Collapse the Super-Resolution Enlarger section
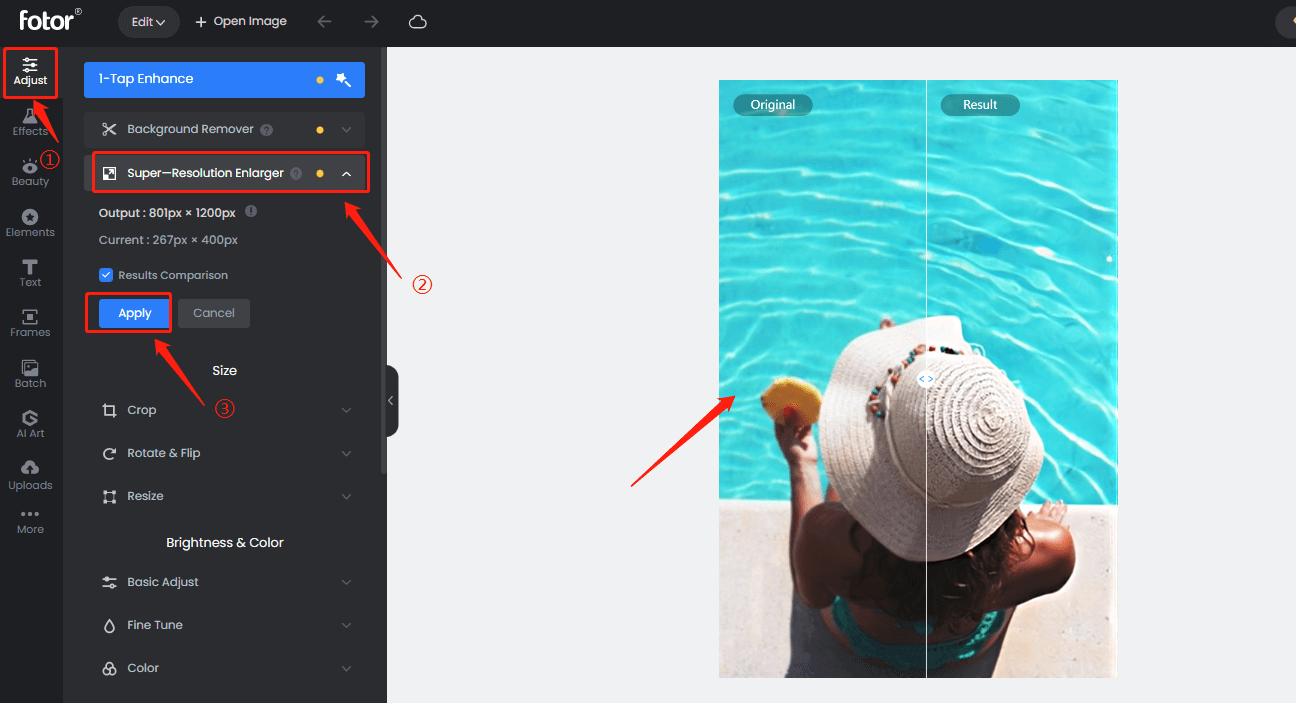 tap(346, 172)
